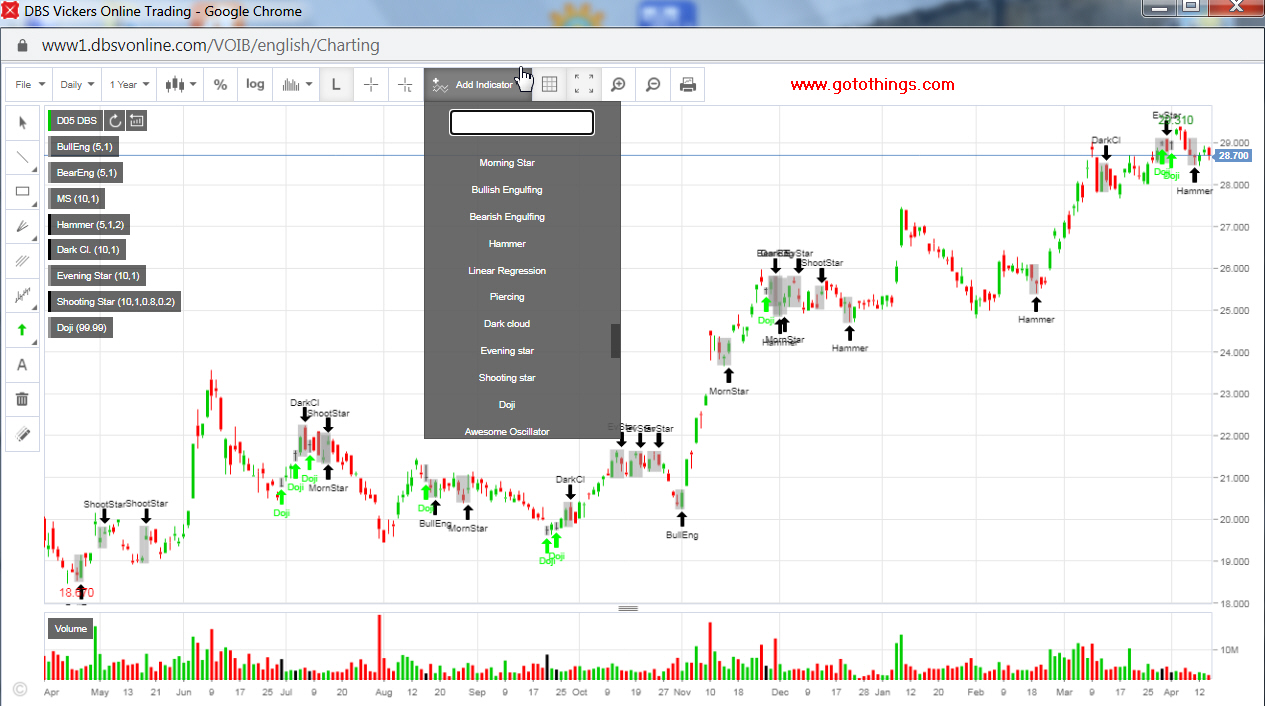Toggle the chart grid lines
1265x706 pixels.
click(549, 85)
